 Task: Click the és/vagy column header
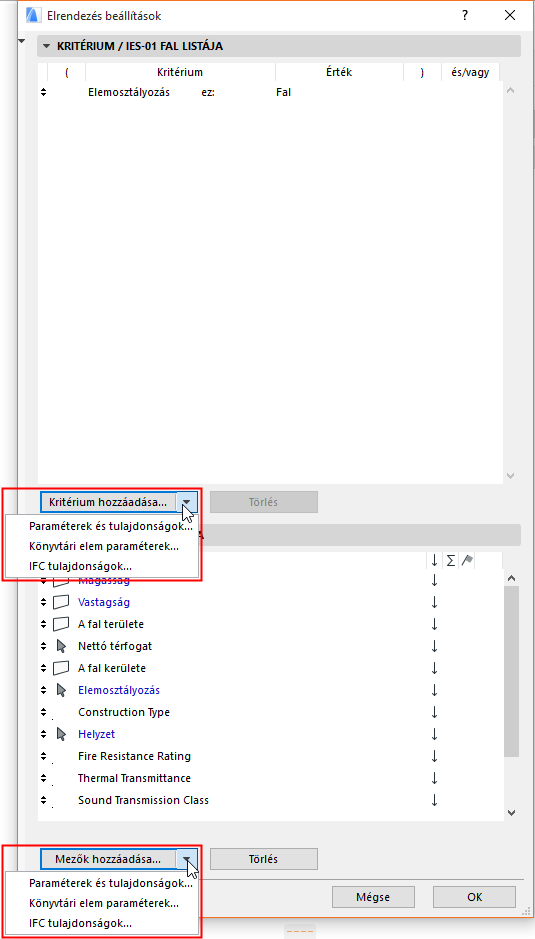point(470,72)
